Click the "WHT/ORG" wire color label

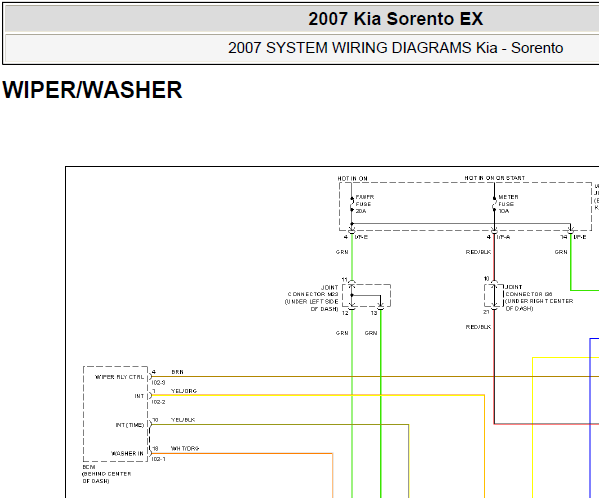pyautogui.click(x=185, y=448)
